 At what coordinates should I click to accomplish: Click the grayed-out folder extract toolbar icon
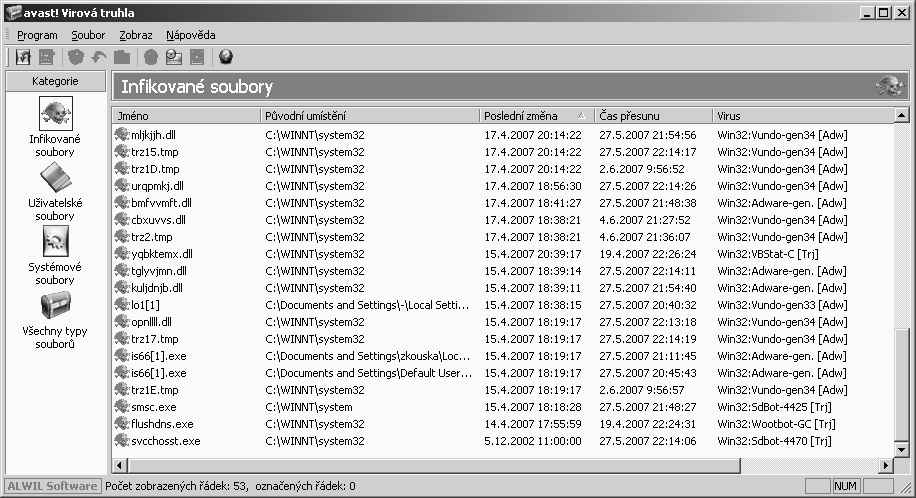(x=122, y=57)
